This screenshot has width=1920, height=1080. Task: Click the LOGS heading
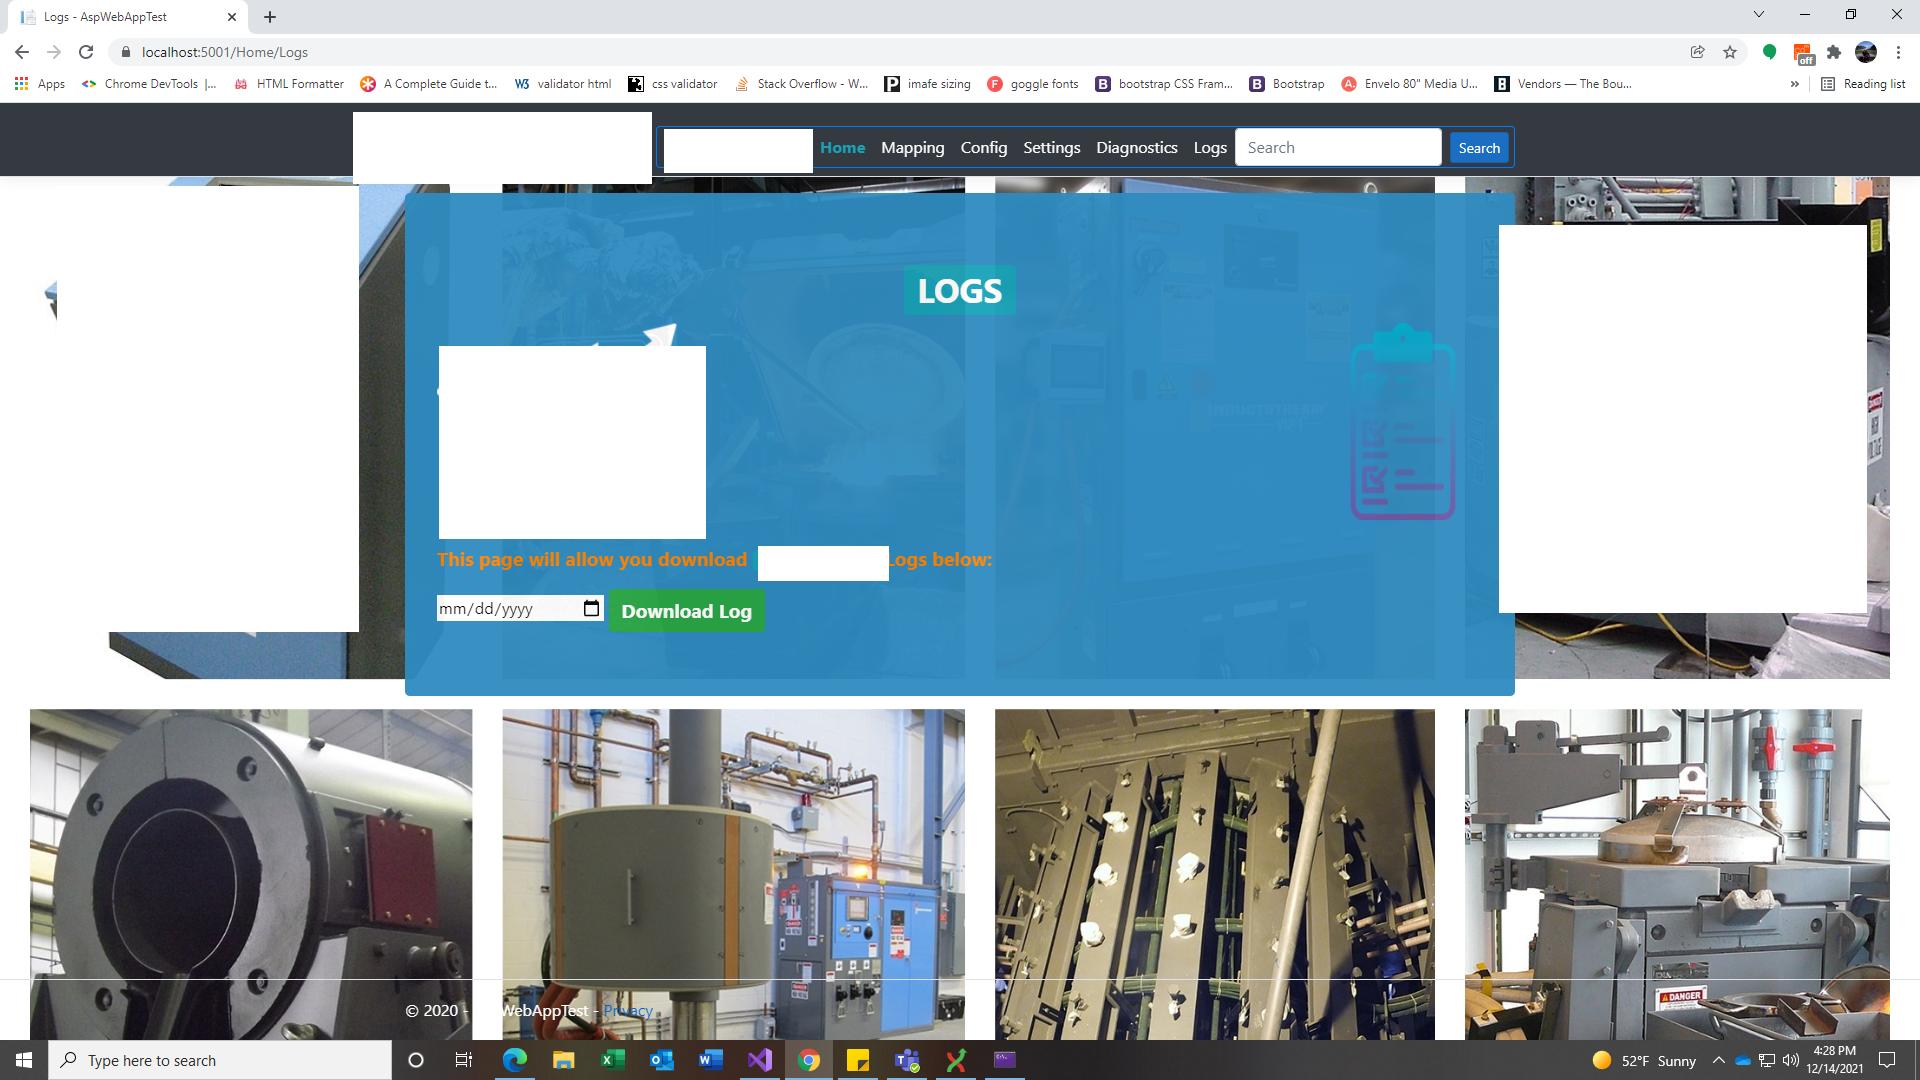point(959,290)
